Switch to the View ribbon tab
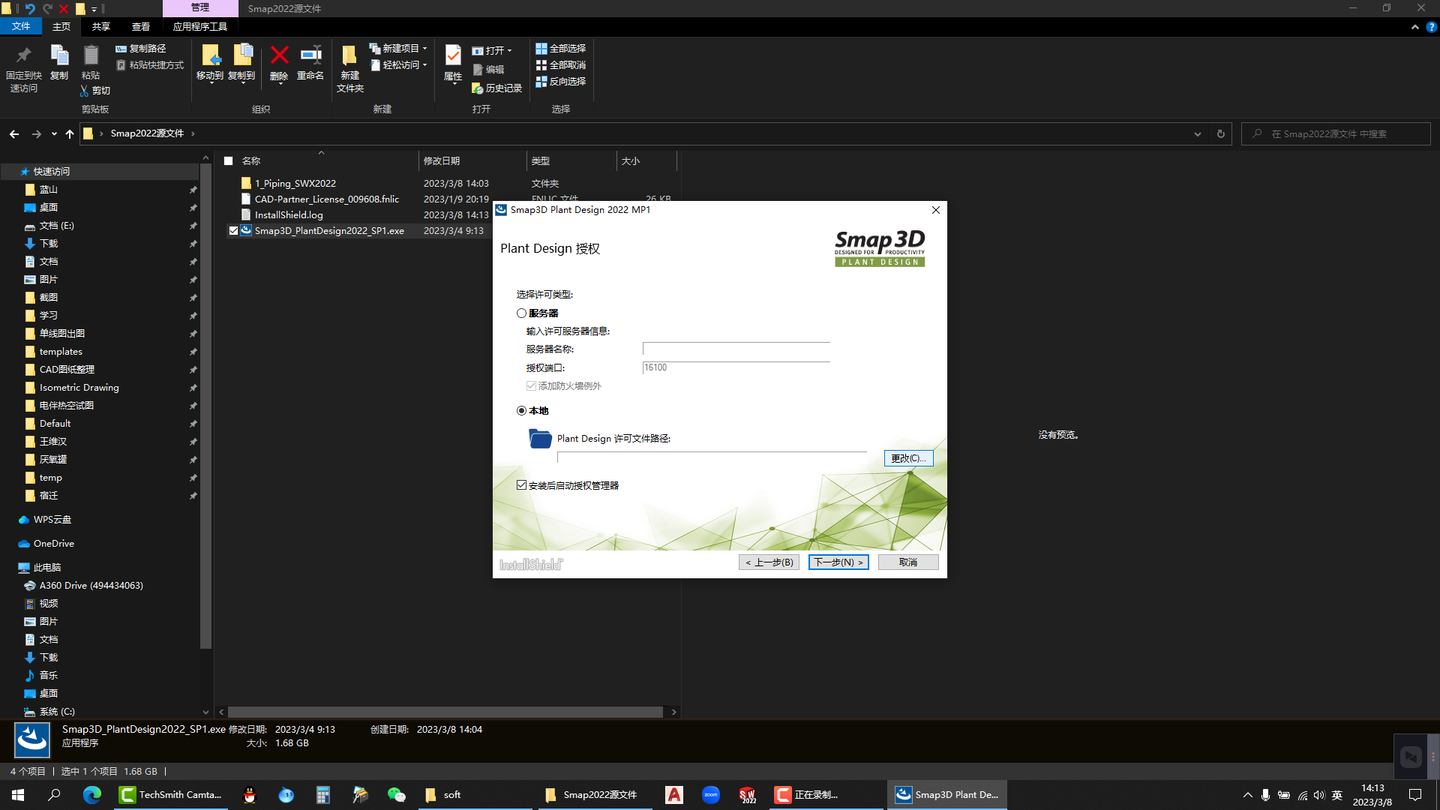 point(141,27)
